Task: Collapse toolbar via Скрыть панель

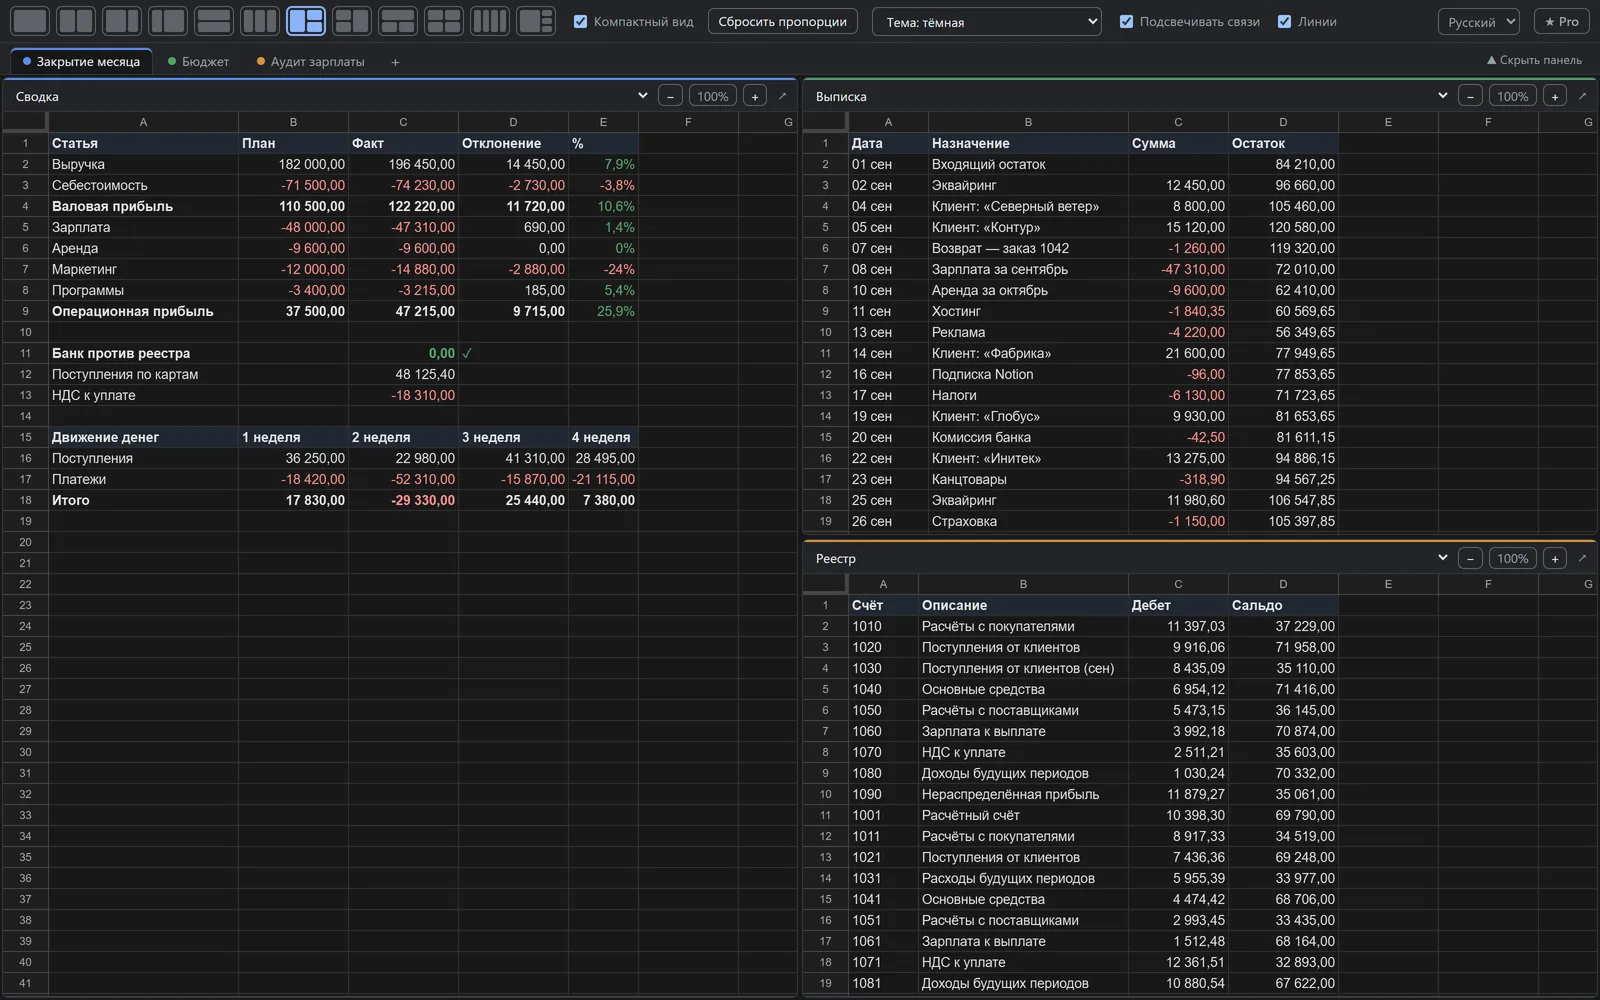Action: pyautogui.click(x=1534, y=60)
